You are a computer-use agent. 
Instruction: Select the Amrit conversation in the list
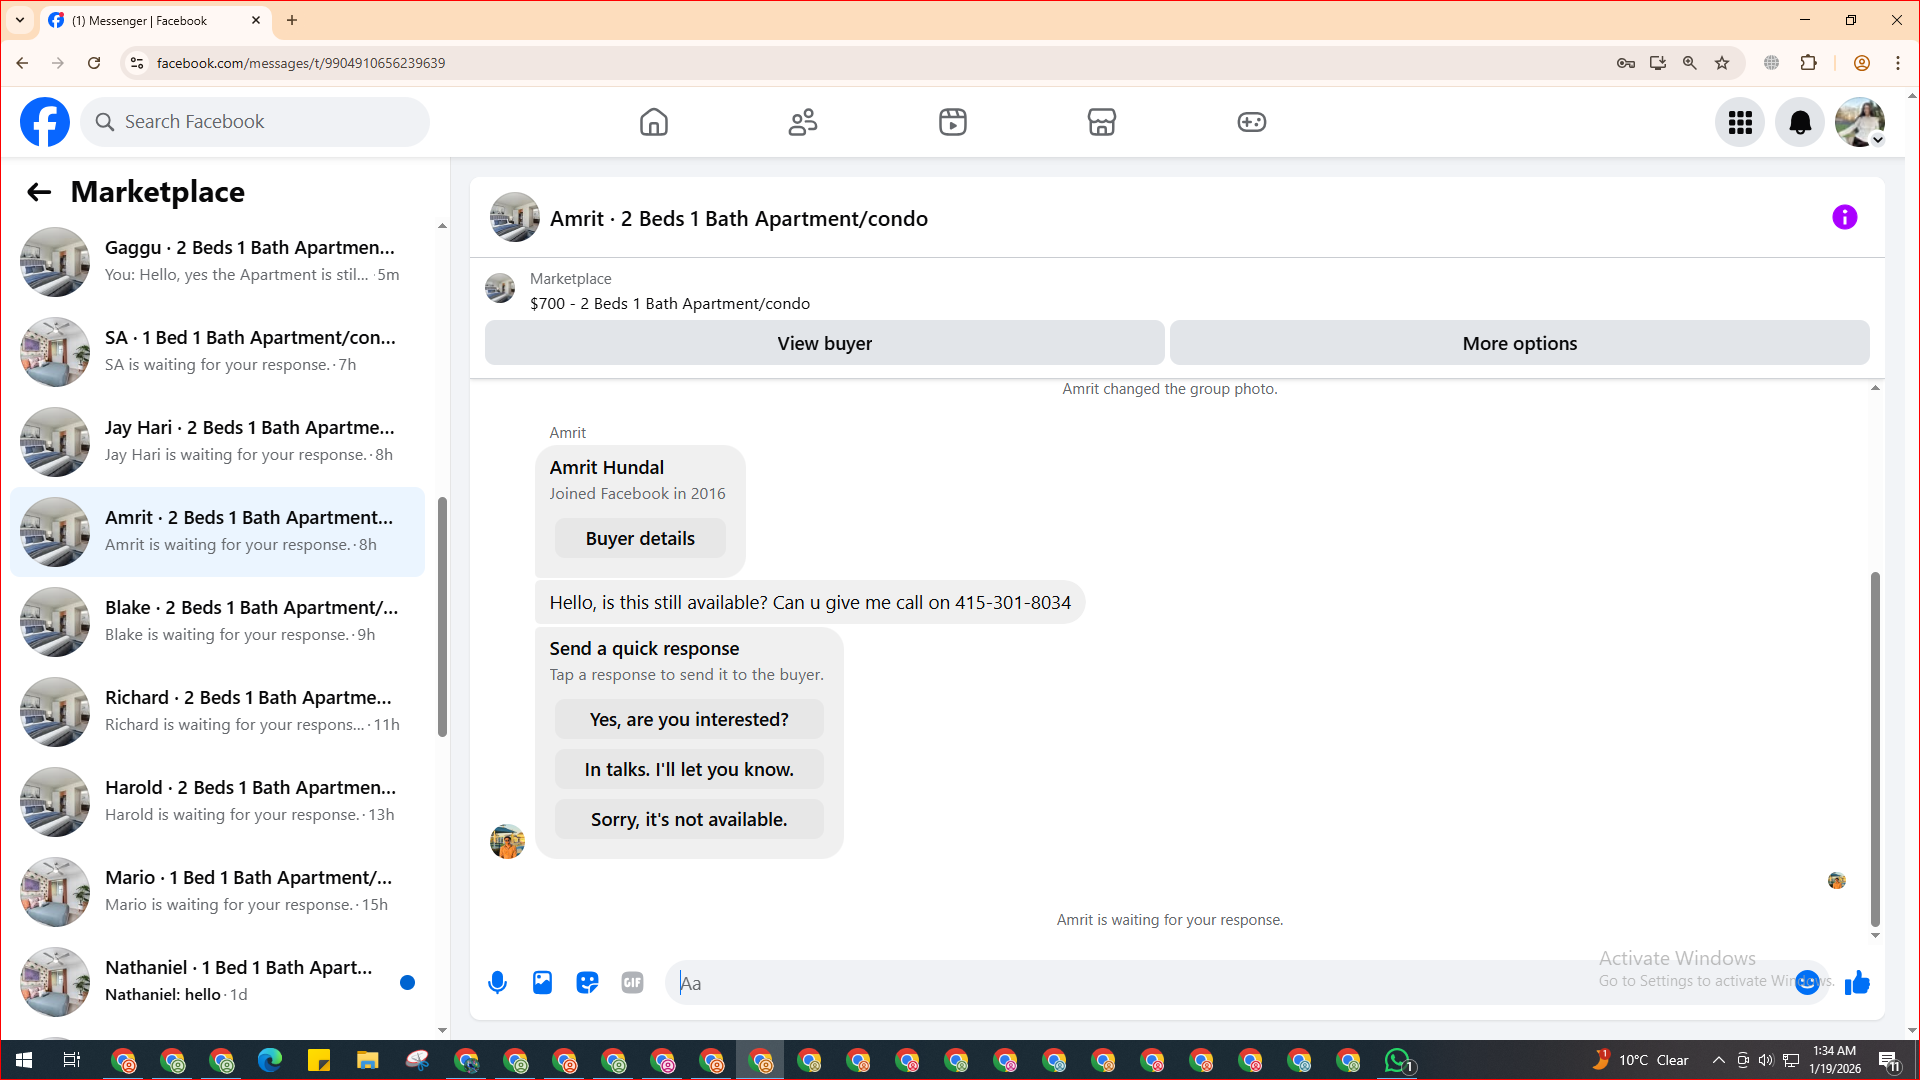tap(218, 532)
